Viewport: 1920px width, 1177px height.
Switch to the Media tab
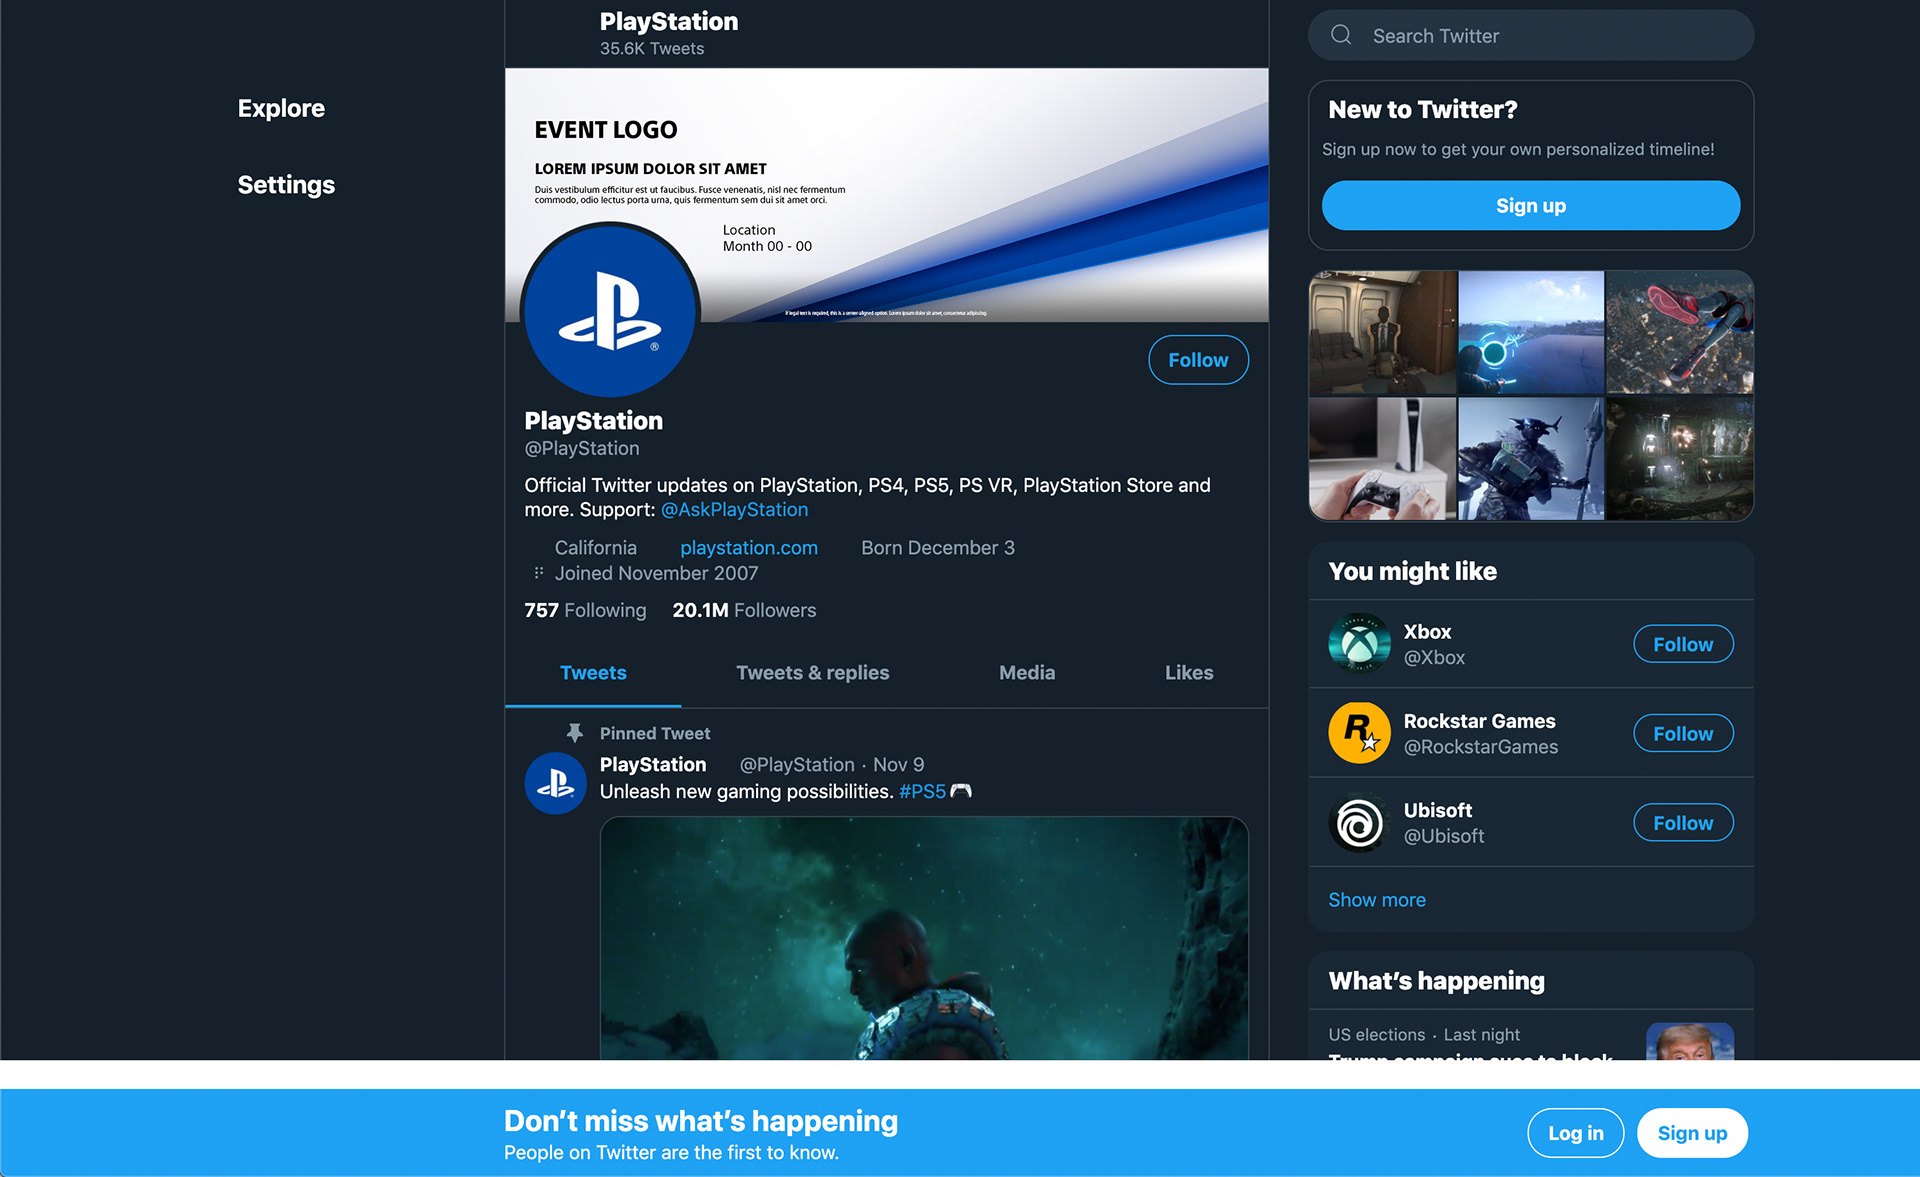(1027, 673)
